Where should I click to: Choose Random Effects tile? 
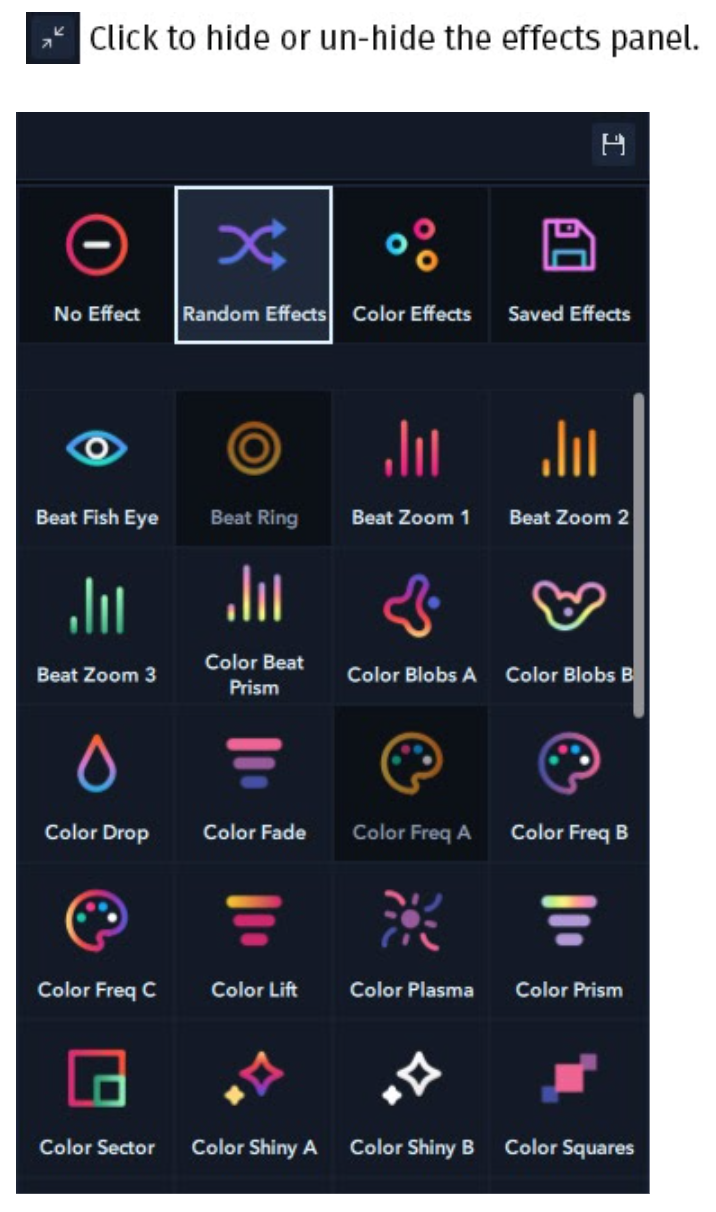(x=254, y=265)
